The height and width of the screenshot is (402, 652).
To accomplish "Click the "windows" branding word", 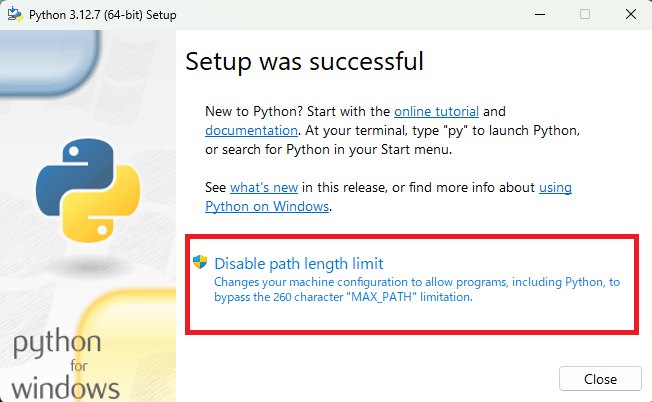I will point(66,386).
